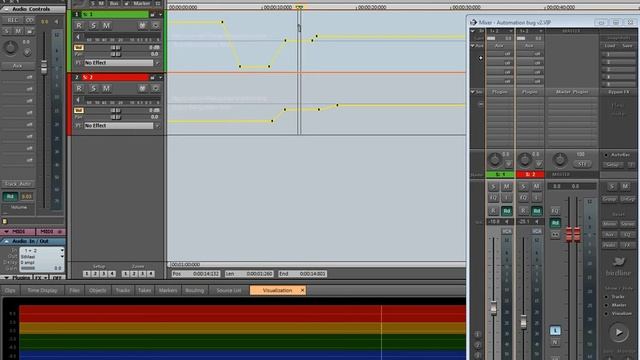Screen dimensions: 640x360
Task: Select Setup preset 4
Action: [112, 274]
